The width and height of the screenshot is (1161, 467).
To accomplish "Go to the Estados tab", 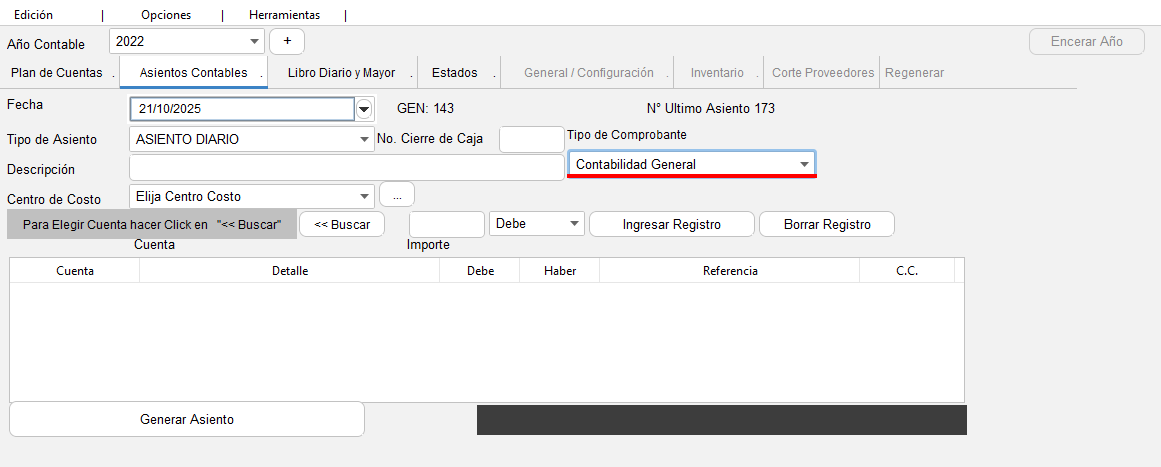I will click(454, 73).
